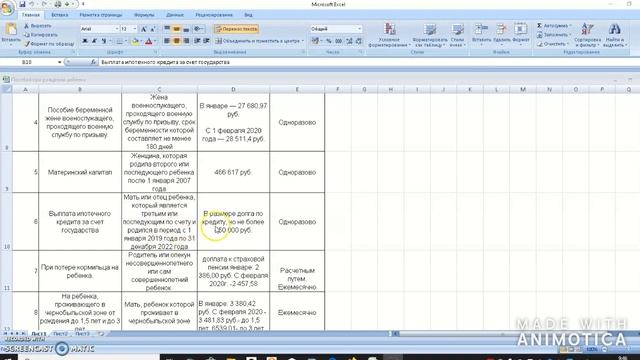This screenshot has width=640, height=360.
Task: Open text orientation options
Action: click(199, 29)
